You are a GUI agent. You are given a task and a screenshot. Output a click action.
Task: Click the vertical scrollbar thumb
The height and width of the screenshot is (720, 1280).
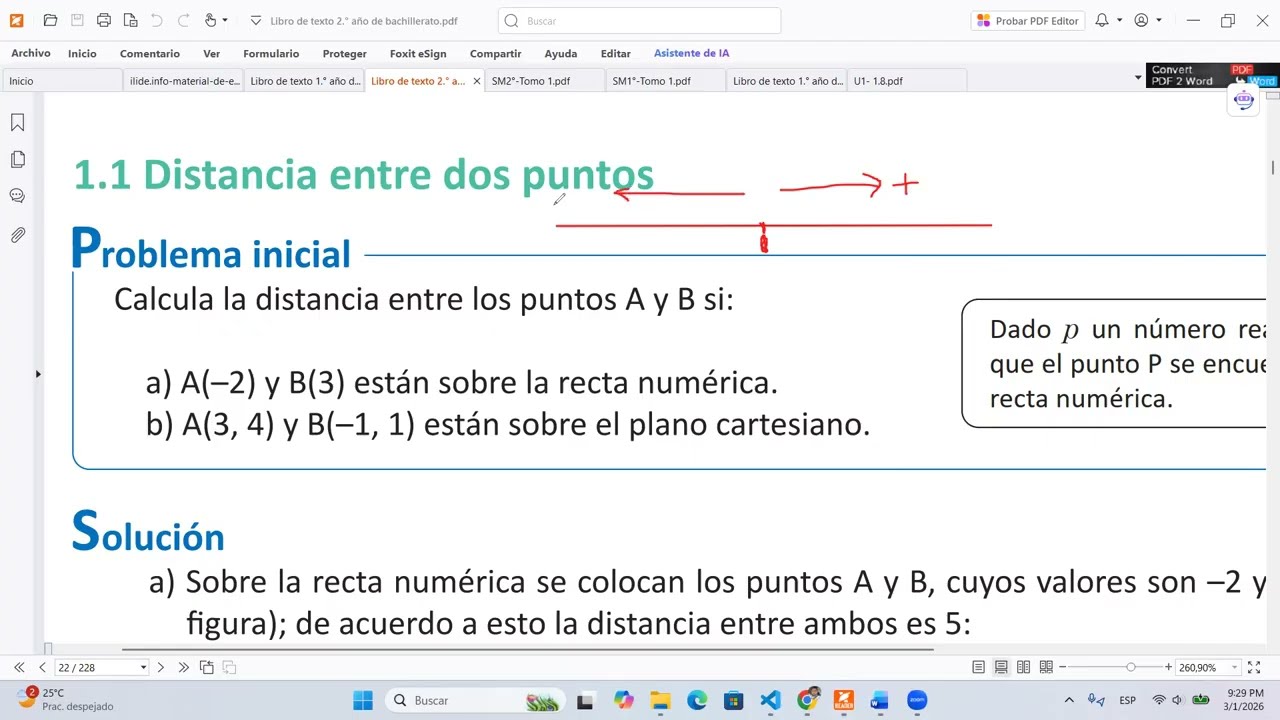(1273, 167)
